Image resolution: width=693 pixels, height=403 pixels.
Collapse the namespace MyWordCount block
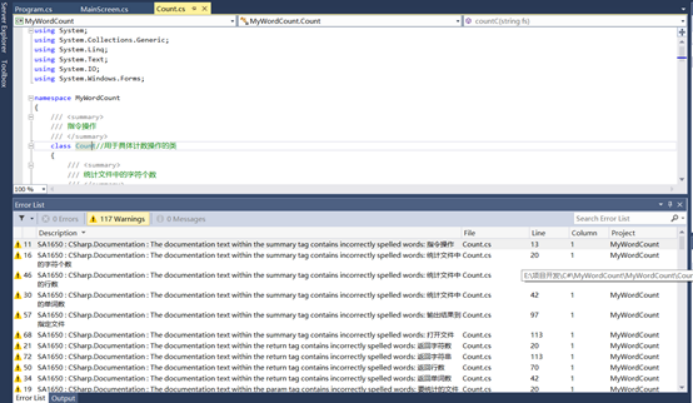(31, 98)
